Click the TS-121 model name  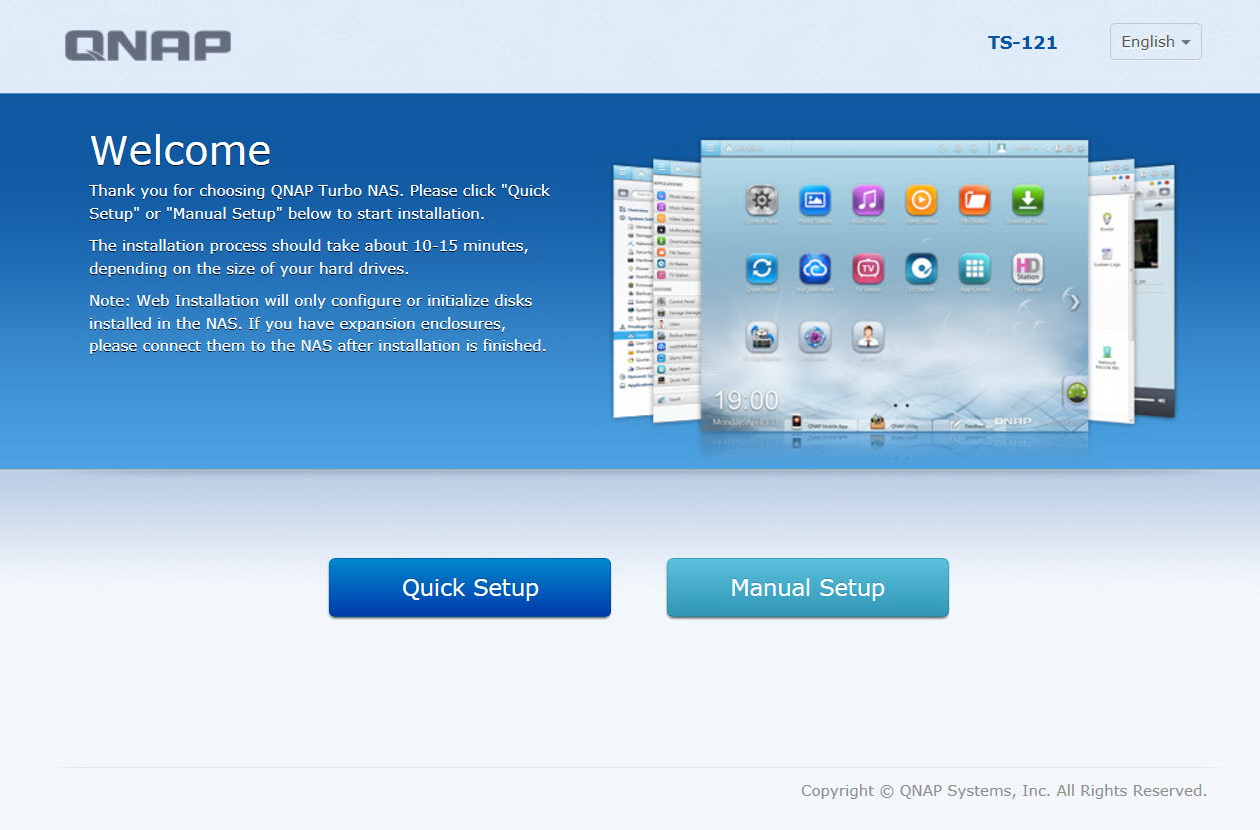1022,42
